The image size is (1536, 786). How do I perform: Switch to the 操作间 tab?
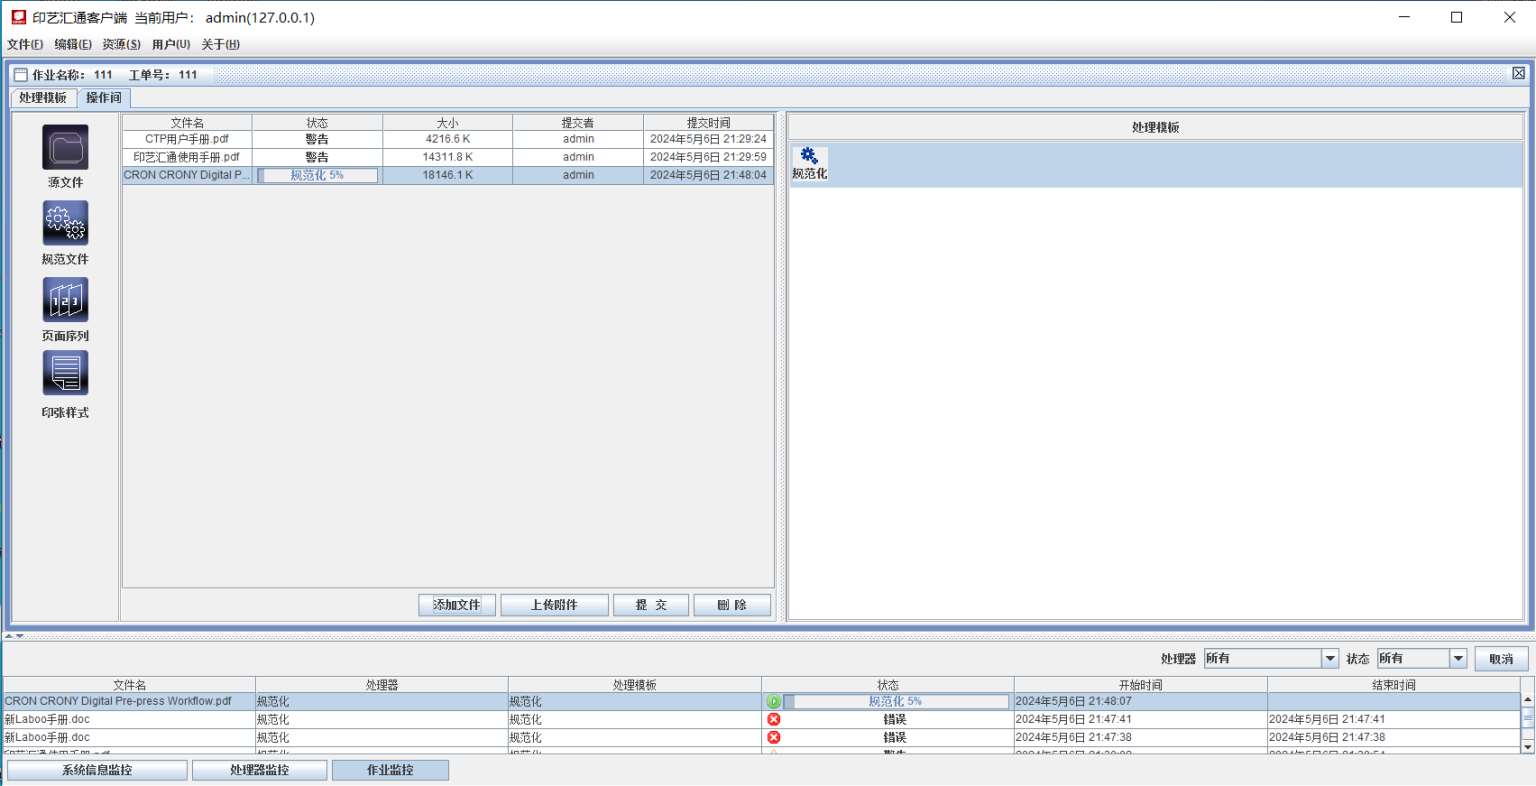click(104, 98)
